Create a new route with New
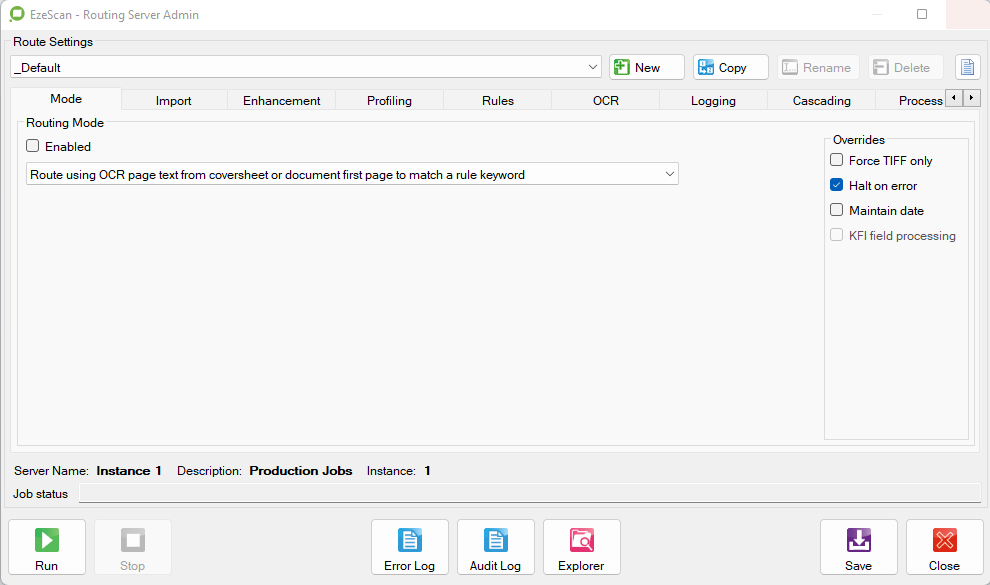 647,68
